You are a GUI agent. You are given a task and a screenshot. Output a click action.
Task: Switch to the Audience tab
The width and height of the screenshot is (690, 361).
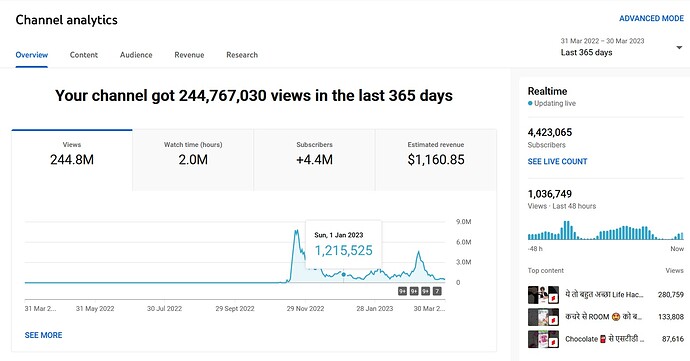[136, 55]
